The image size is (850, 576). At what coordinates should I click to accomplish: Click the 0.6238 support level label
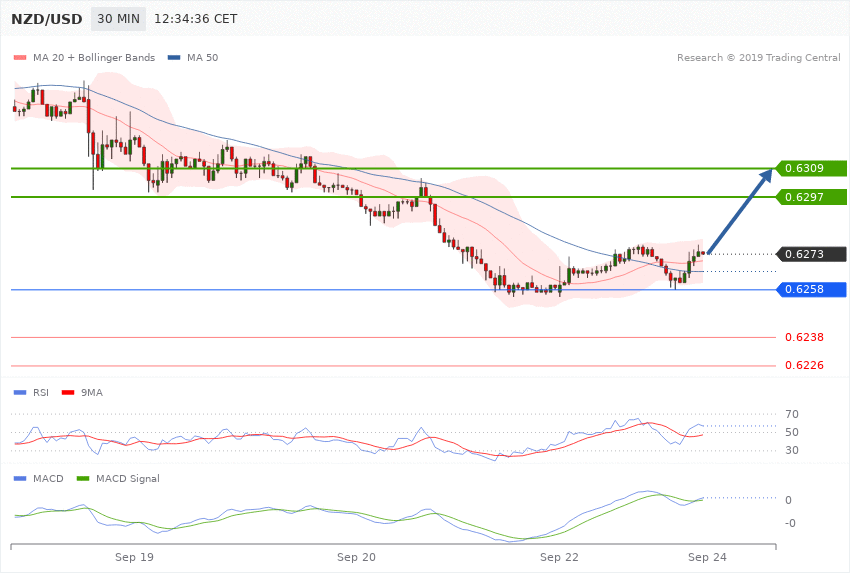coord(804,338)
